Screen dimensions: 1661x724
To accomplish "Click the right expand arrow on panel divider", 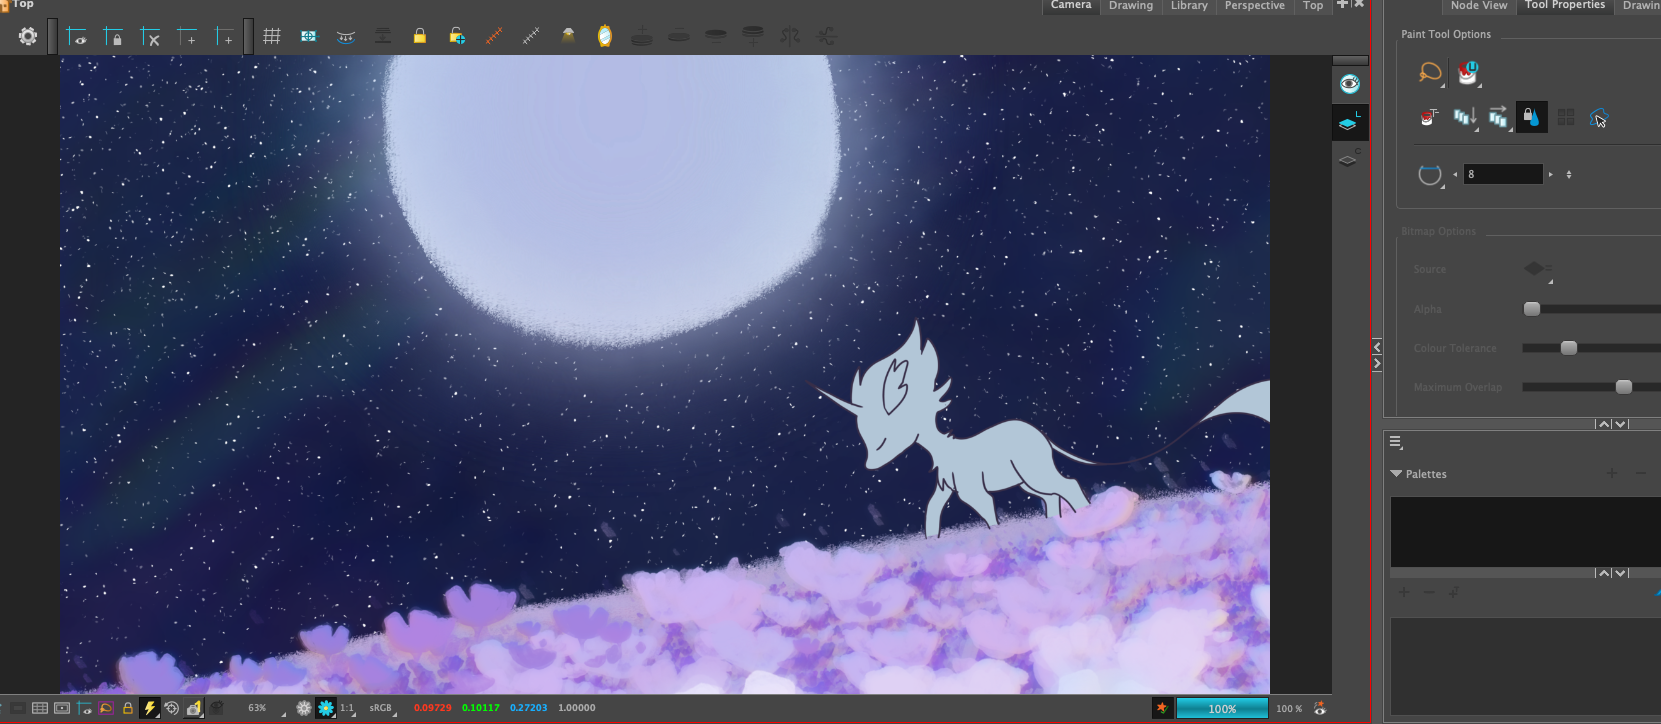I will 1377,364.
